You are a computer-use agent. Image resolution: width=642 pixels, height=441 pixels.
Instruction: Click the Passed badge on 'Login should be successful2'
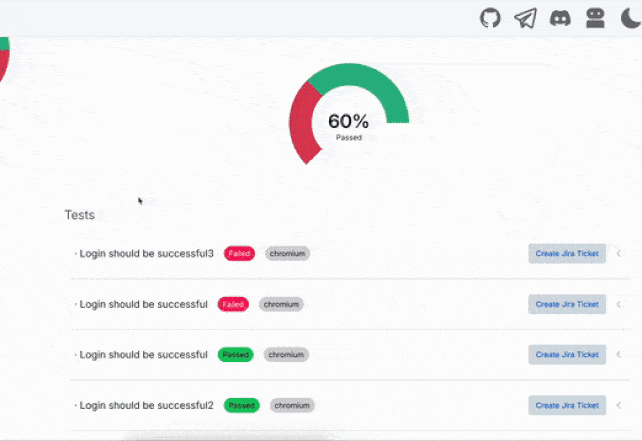(x=241, y=405)
